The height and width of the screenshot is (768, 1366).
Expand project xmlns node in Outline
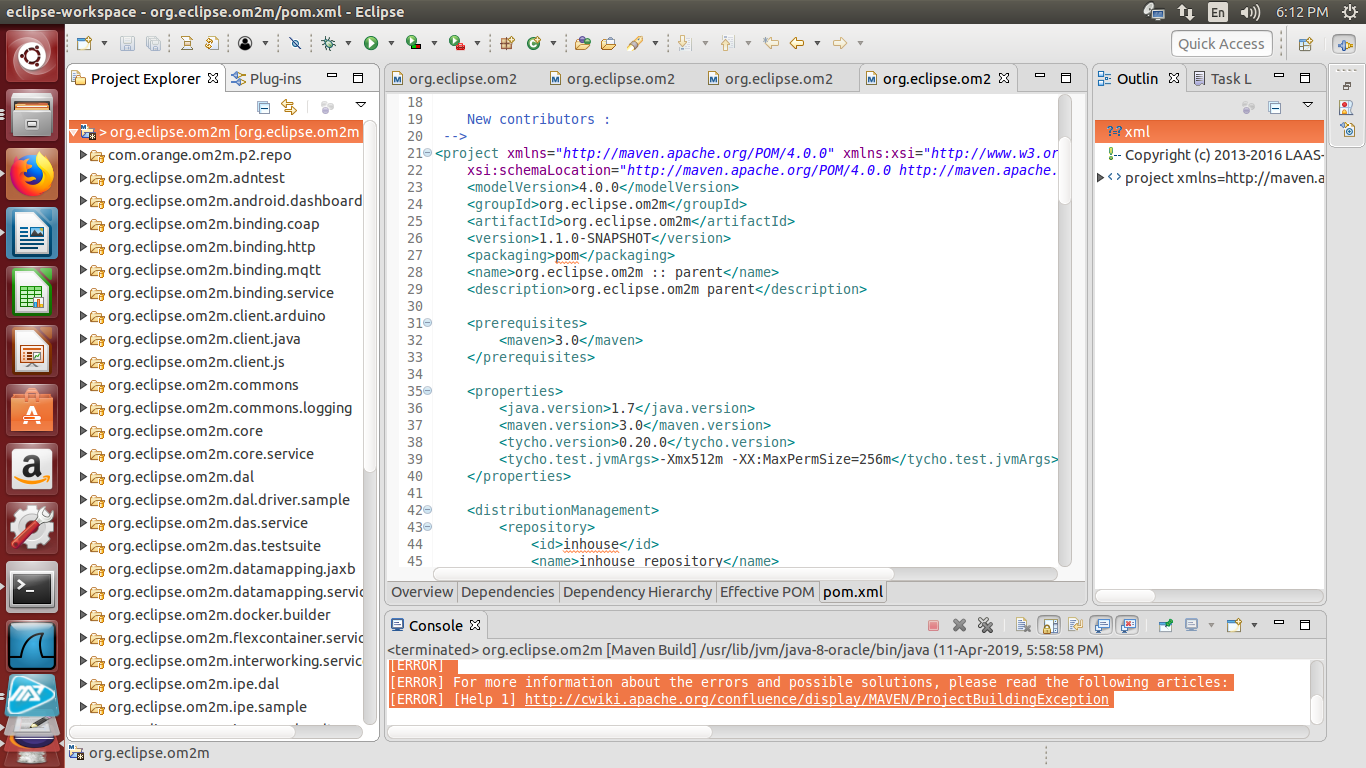click(x=1101, y=178)
